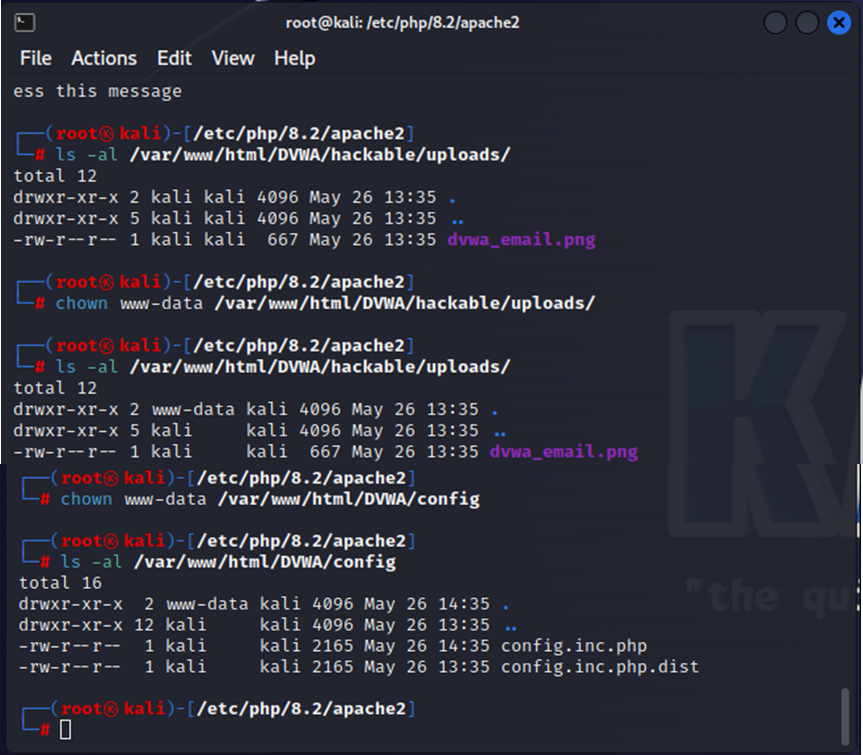This screenshot has height=755, width=863.
Task: Click the 'ess this message' line
Action: [x=97, y=91]
